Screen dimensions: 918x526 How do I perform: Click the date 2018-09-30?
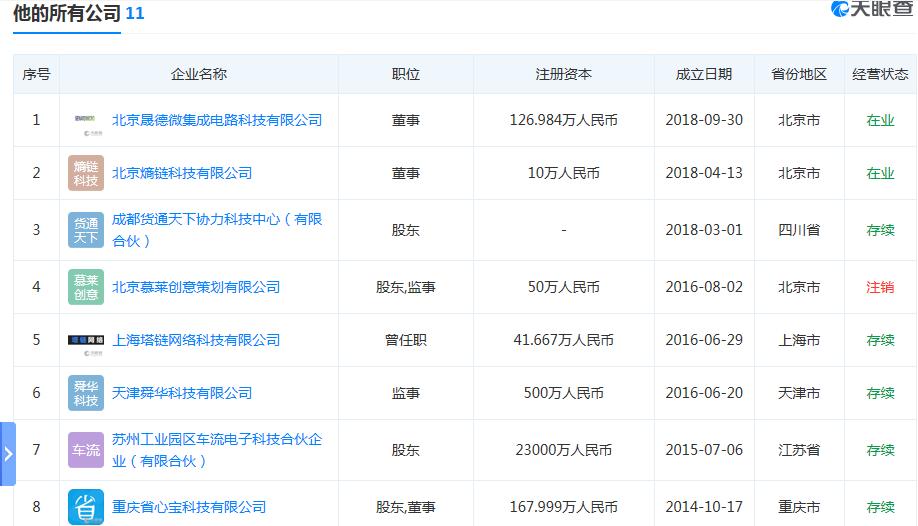point(704,120)
